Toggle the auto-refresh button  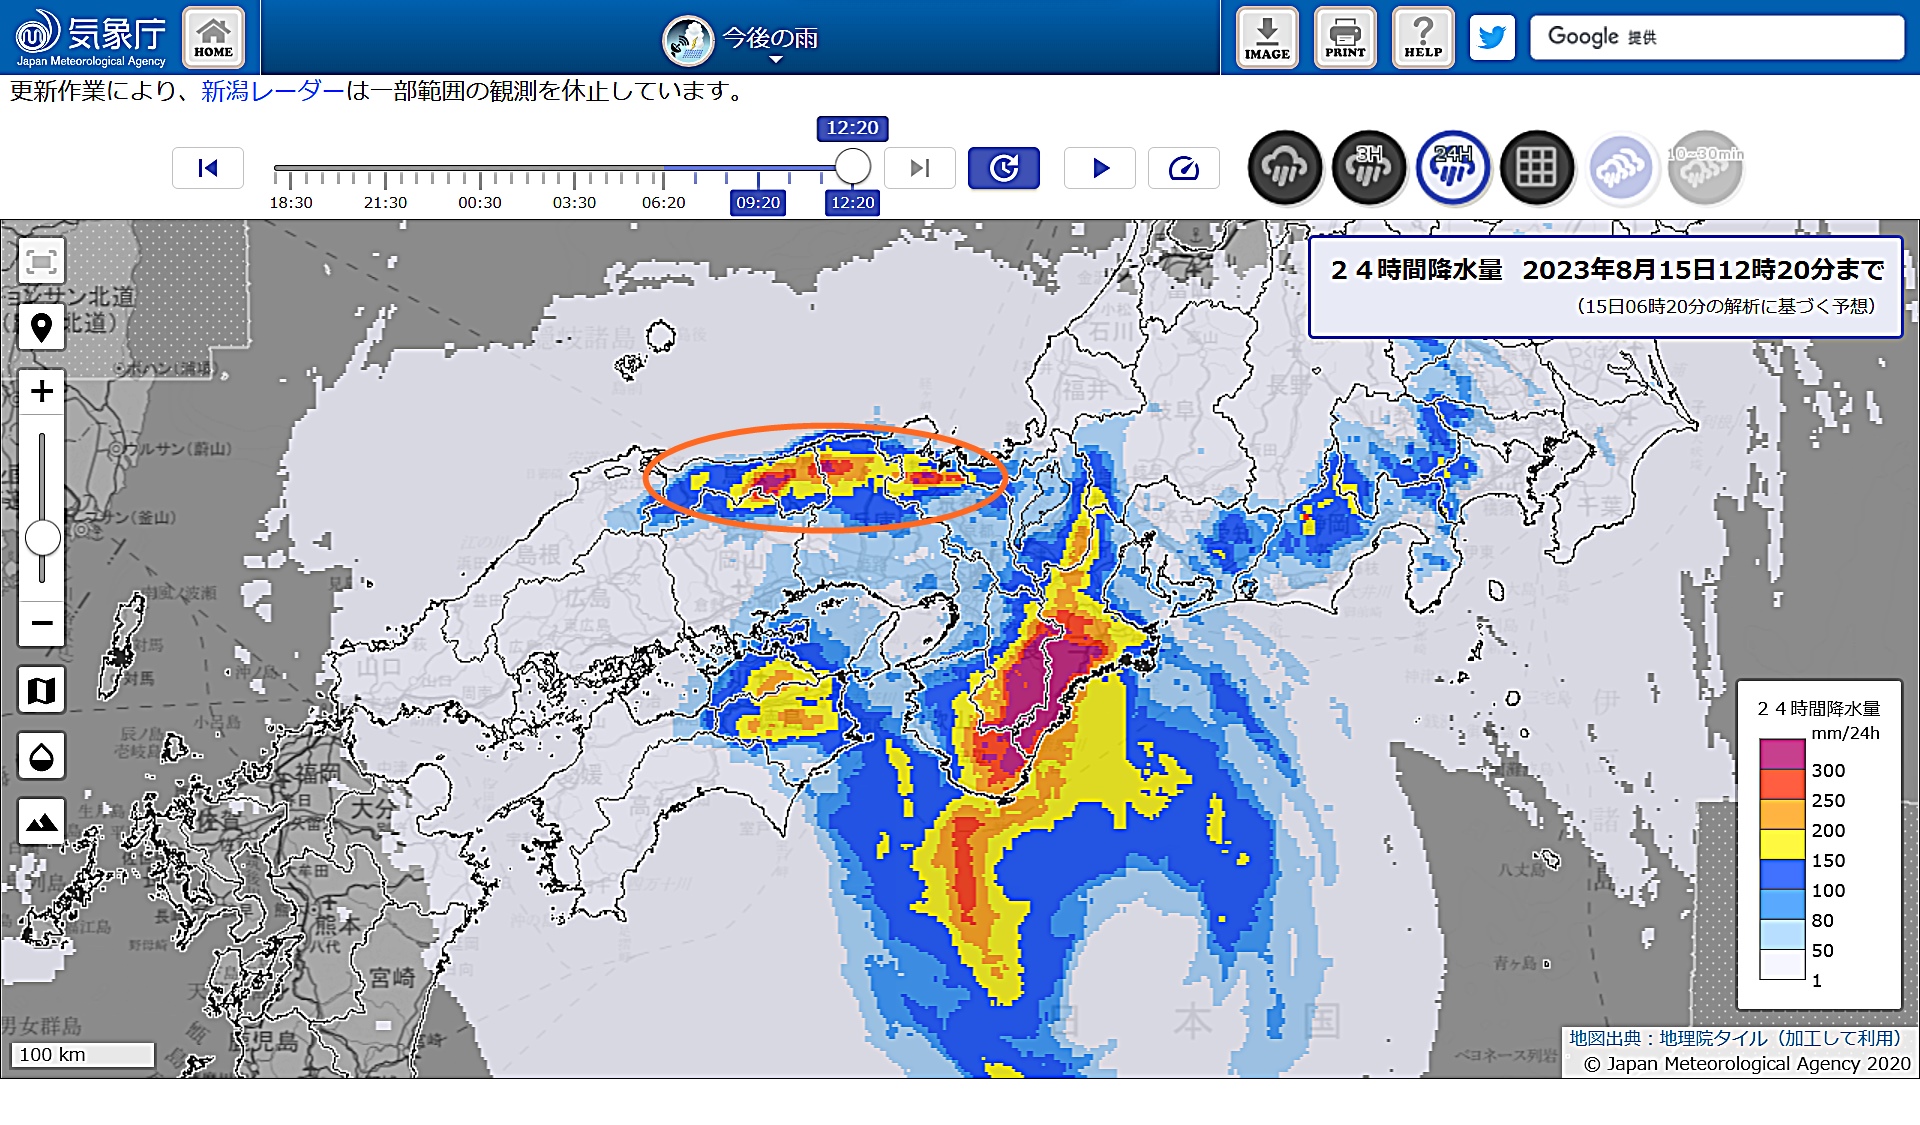1003,168
